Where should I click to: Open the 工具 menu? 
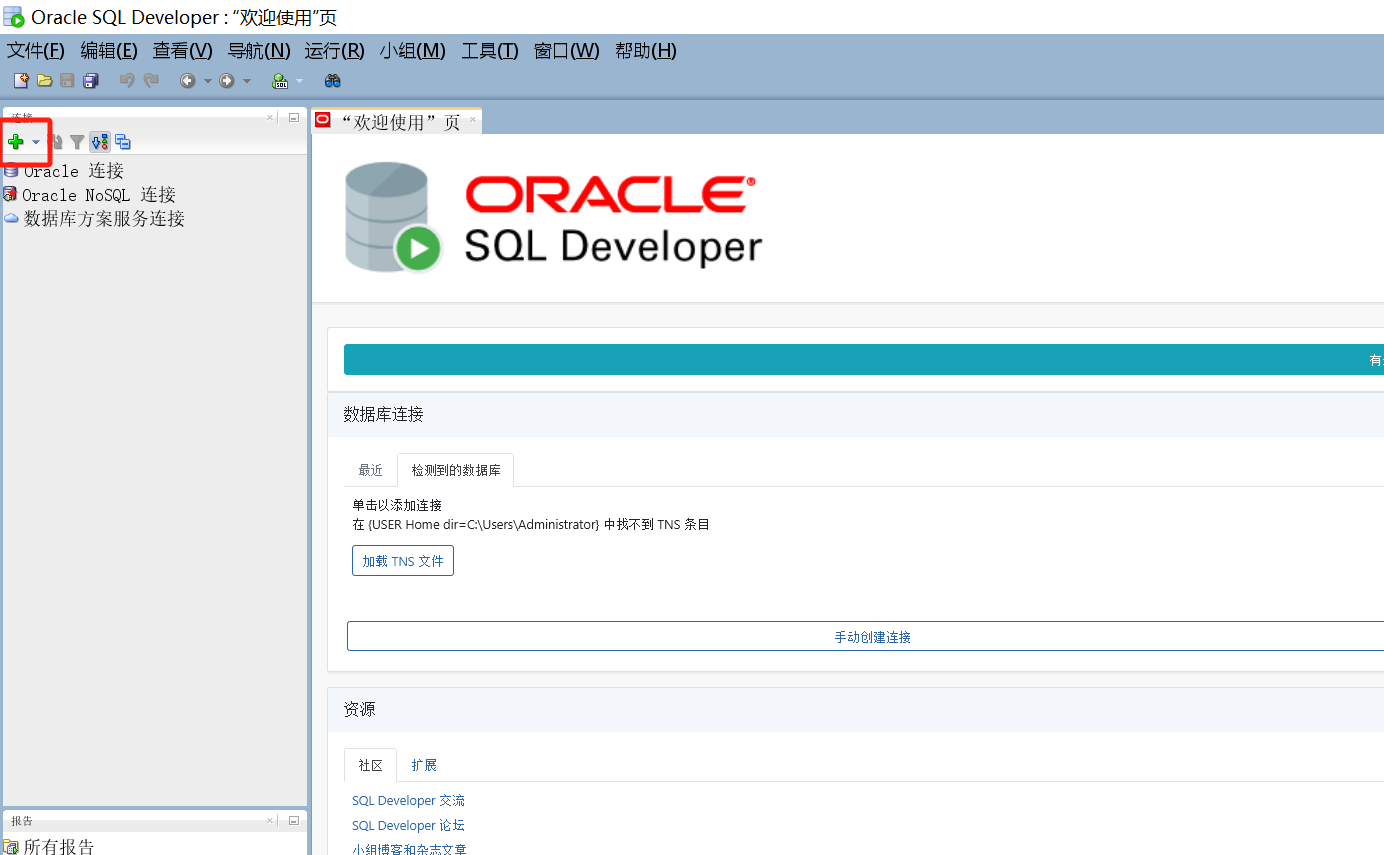click(x=489, y=51)
